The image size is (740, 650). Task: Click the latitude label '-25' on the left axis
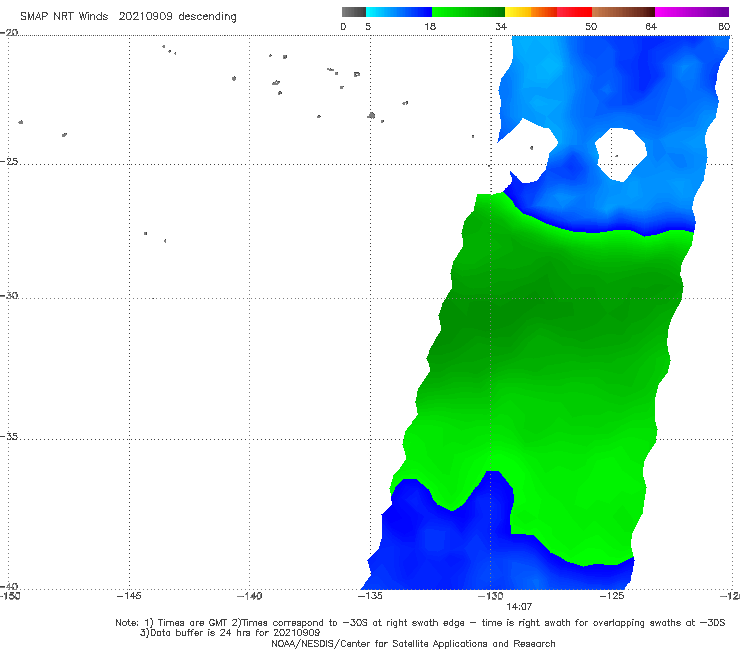coord(9,161)
